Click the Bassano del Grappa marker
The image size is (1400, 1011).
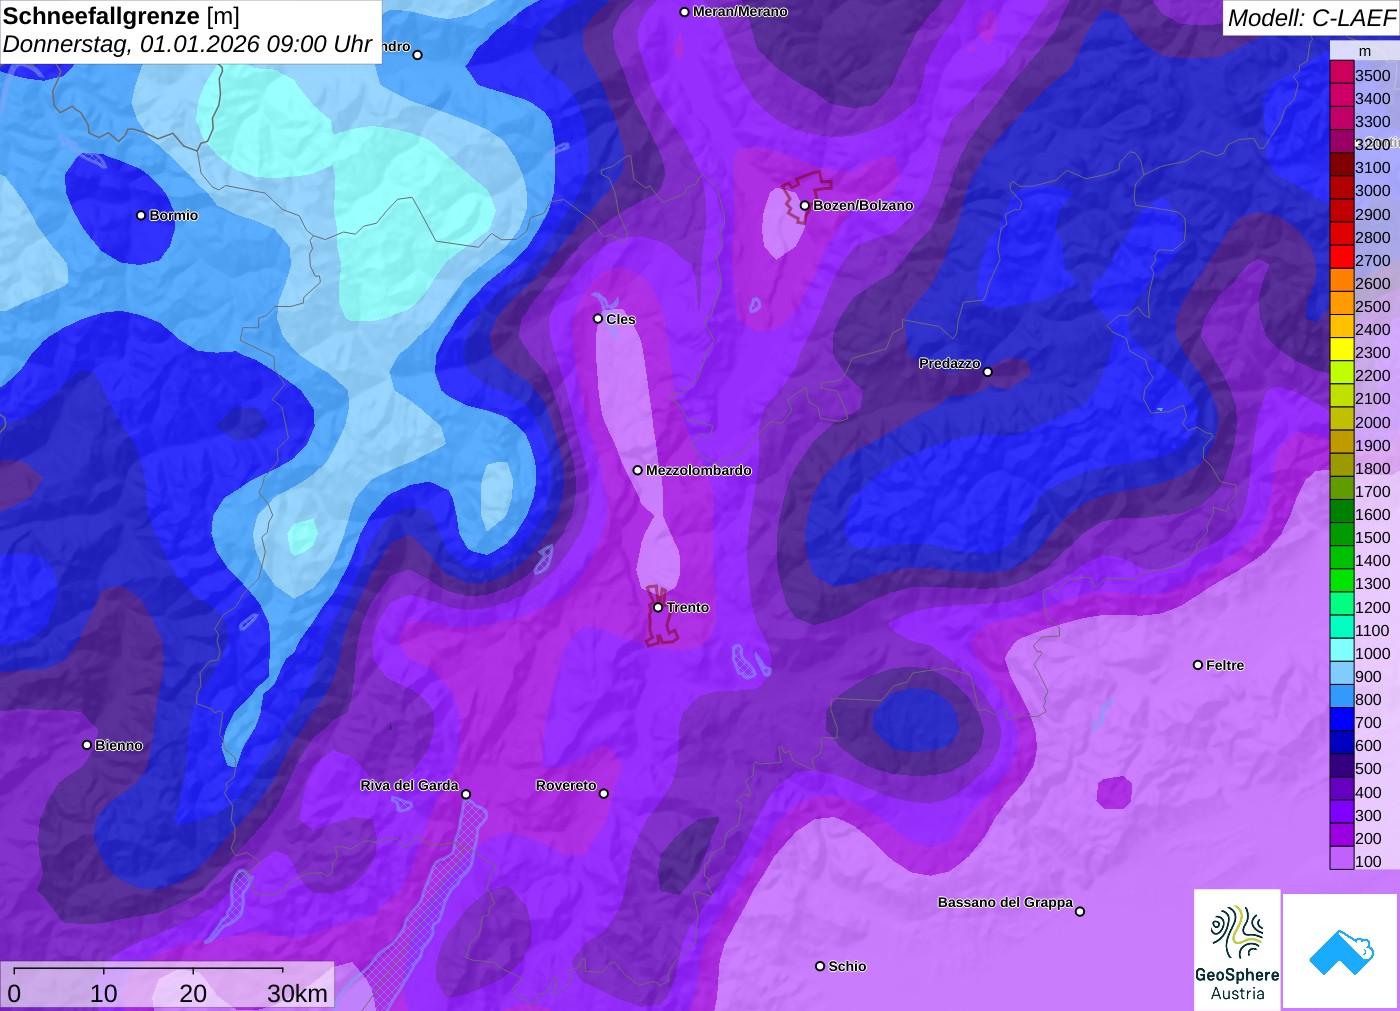(1080, 911)
